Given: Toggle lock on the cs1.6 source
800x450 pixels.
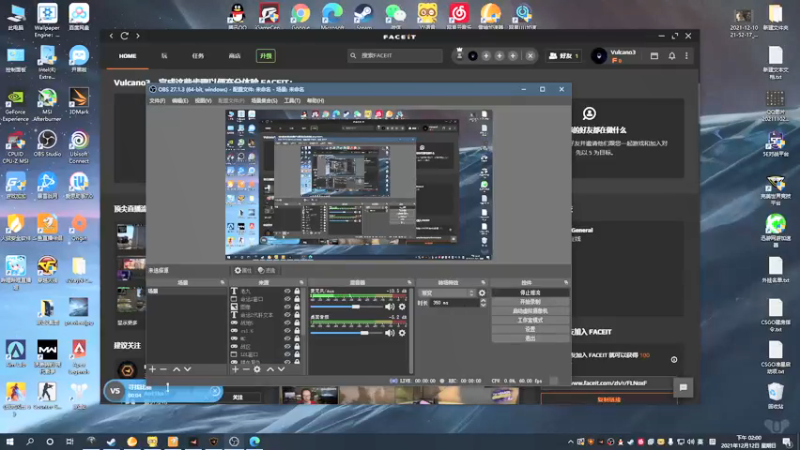Looking at the screenshot, I should 296,331.
